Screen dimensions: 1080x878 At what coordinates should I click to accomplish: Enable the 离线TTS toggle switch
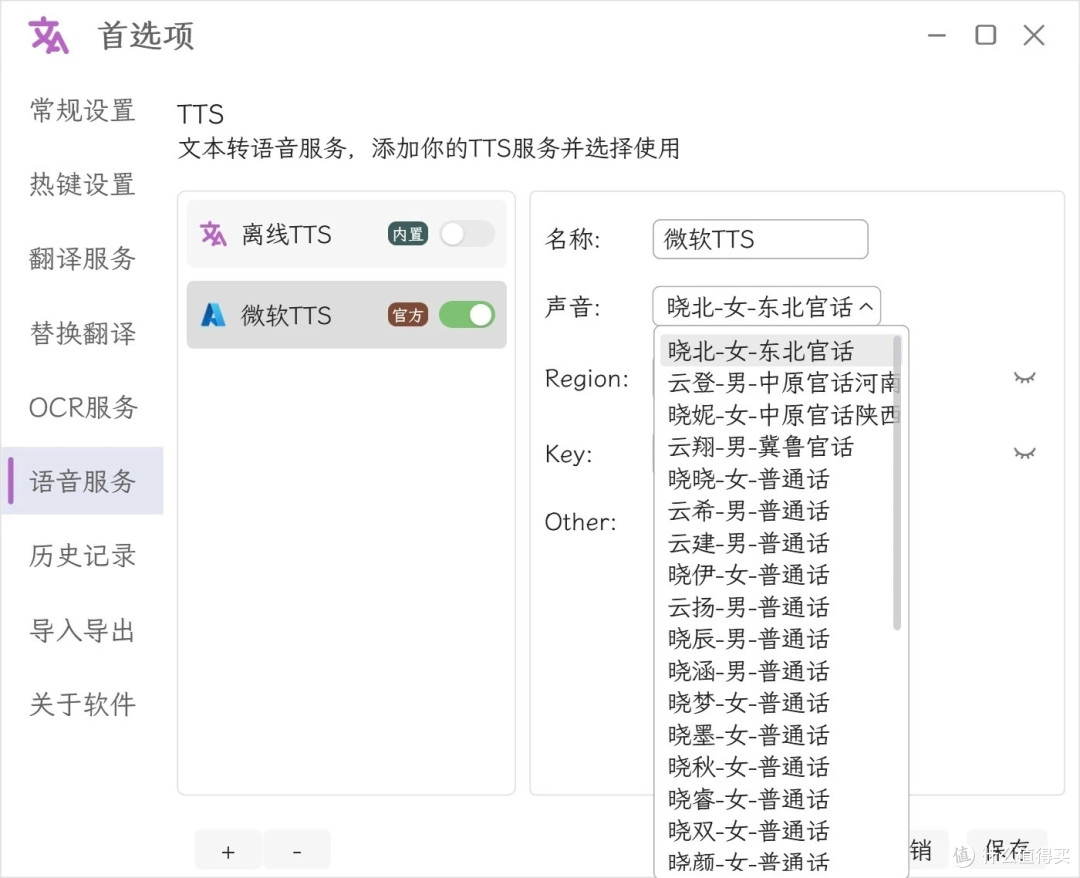click(x=467, y=234)
